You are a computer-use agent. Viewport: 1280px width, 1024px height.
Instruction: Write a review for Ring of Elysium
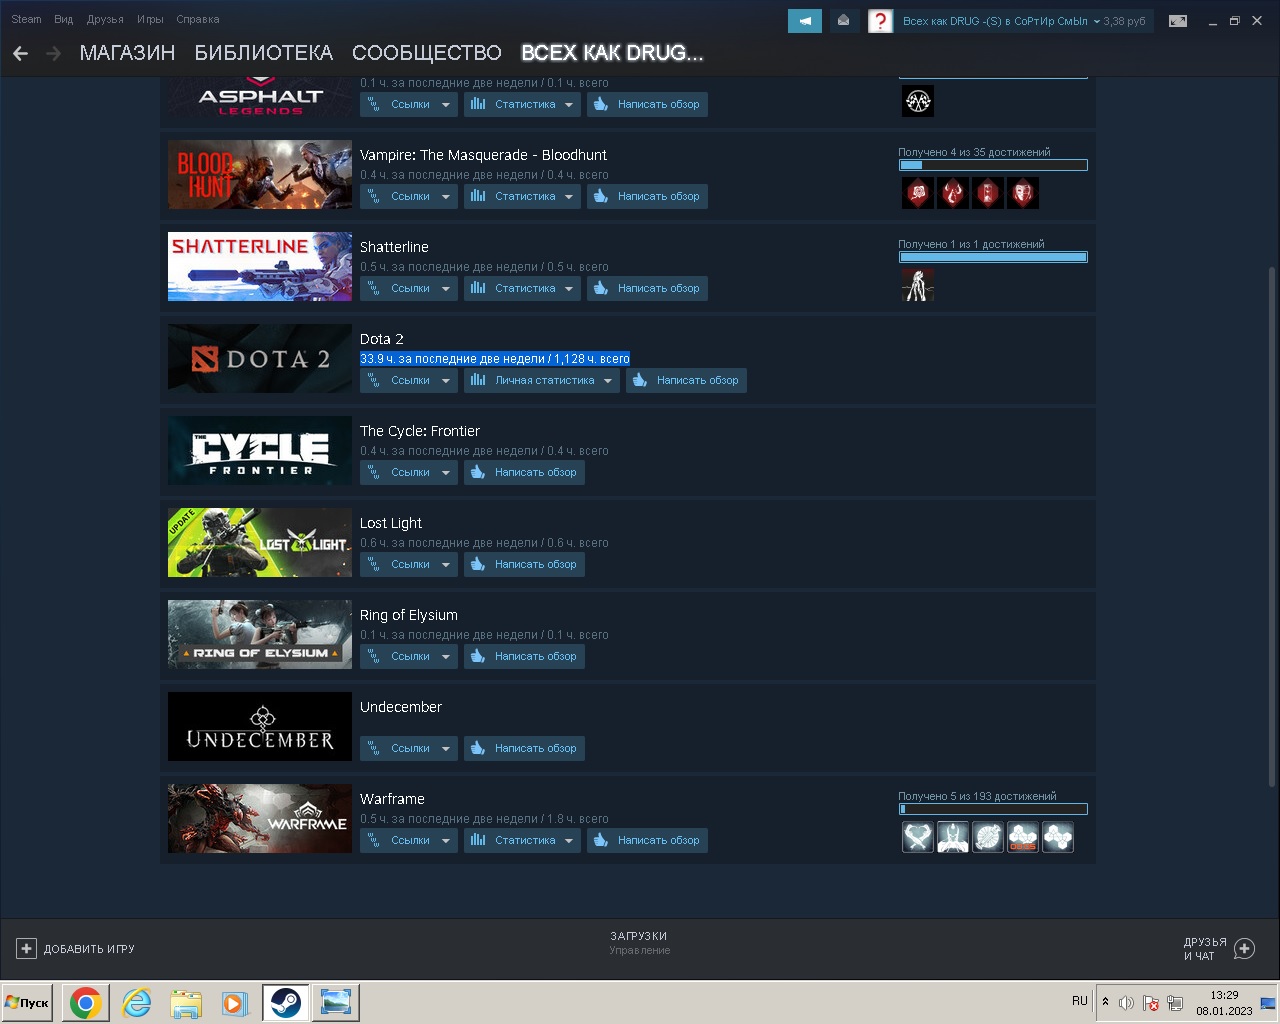tap(524, 656)
